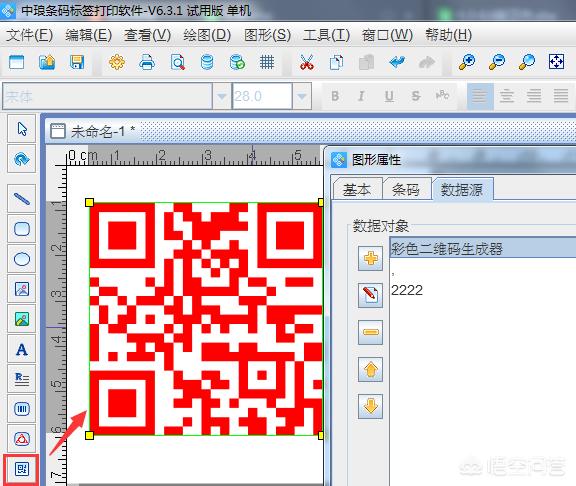Open the font size dropdown arrow
Screen dimensions: 576x486
(302, 96)
